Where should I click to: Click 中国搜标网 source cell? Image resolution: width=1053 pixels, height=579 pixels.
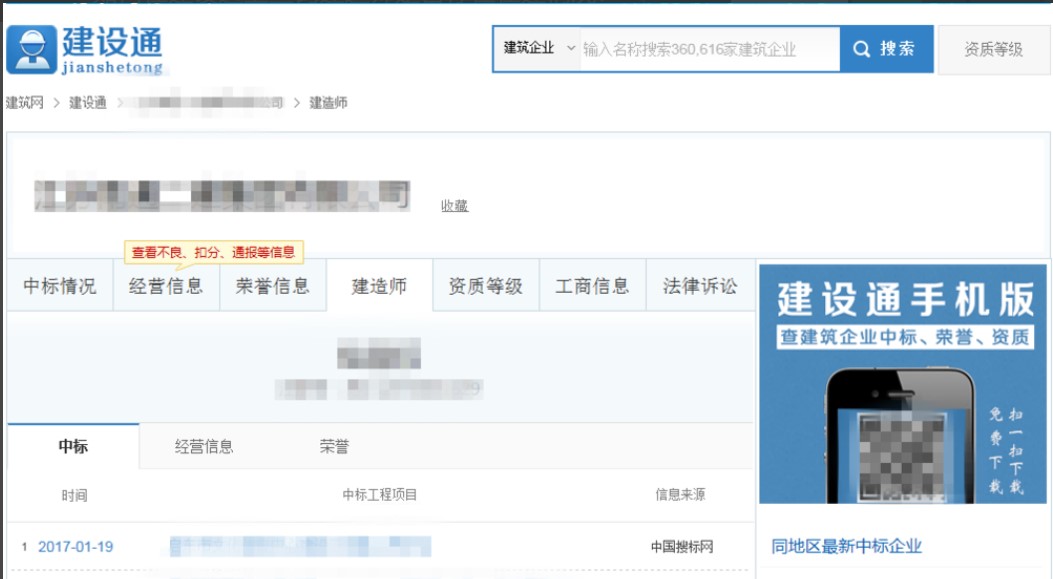[x=682, y=547]
